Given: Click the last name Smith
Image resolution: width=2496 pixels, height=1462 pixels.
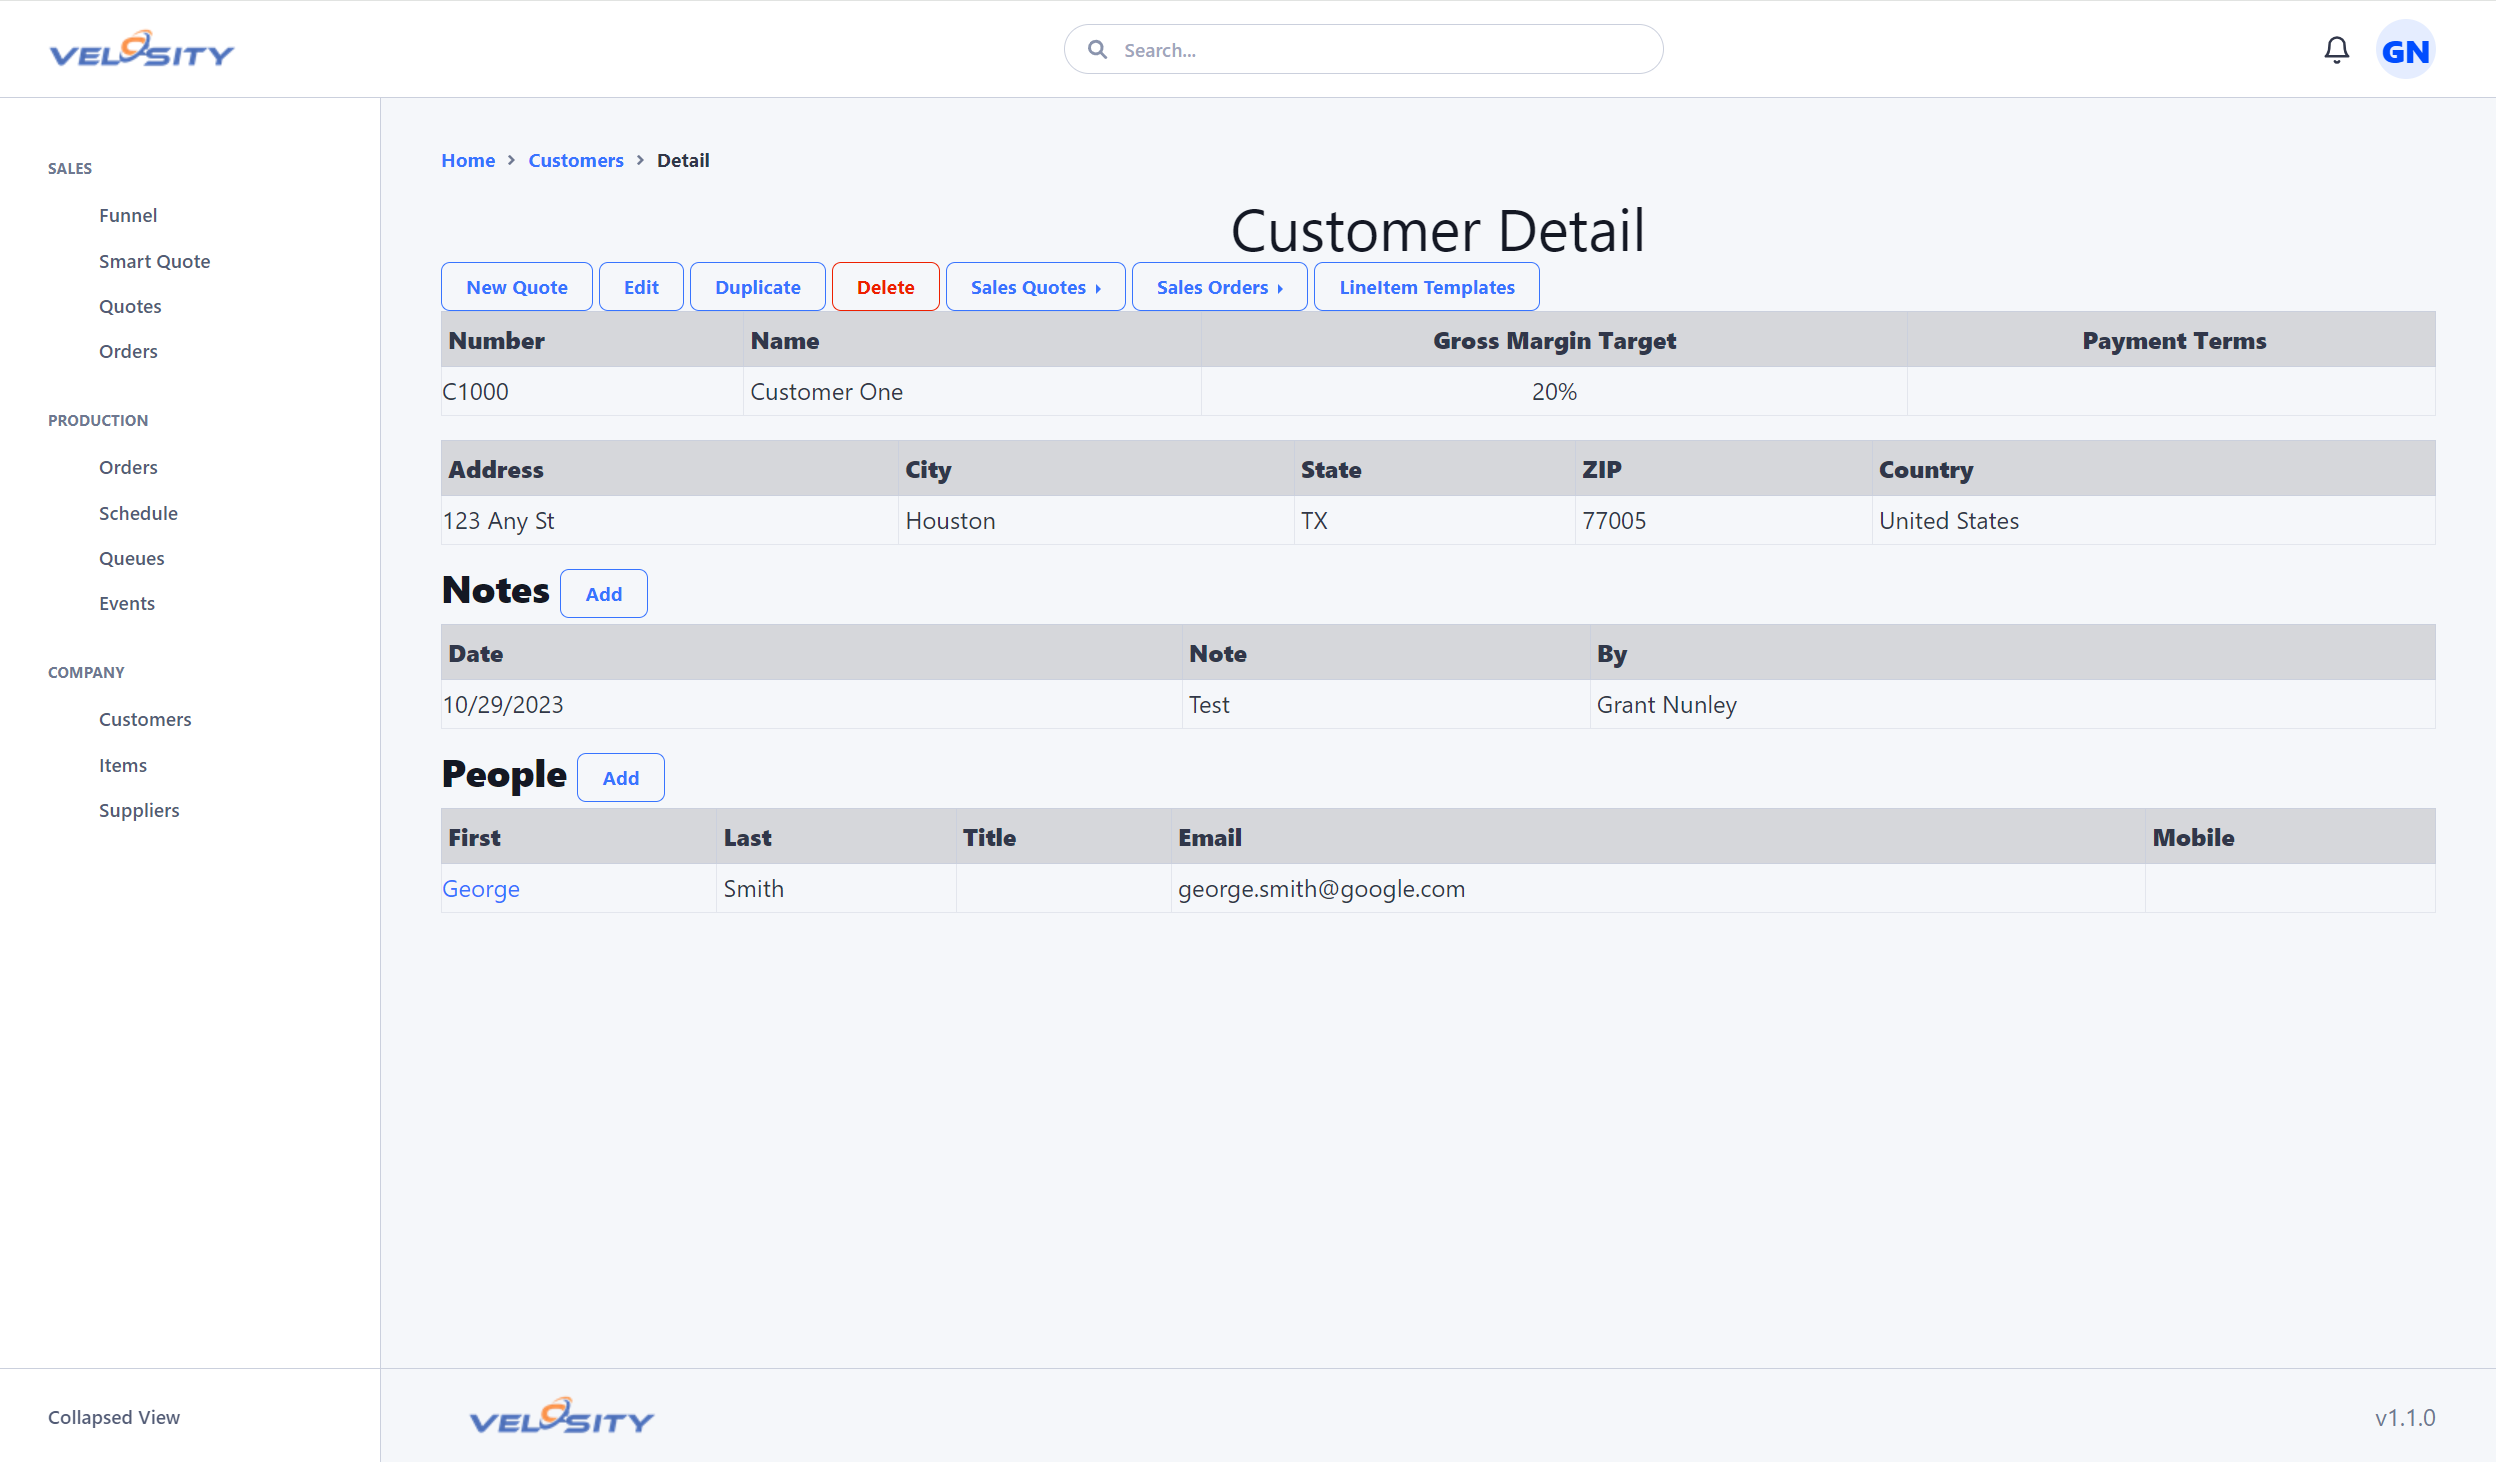Looking at the screenshot, I should pos(754,889).
